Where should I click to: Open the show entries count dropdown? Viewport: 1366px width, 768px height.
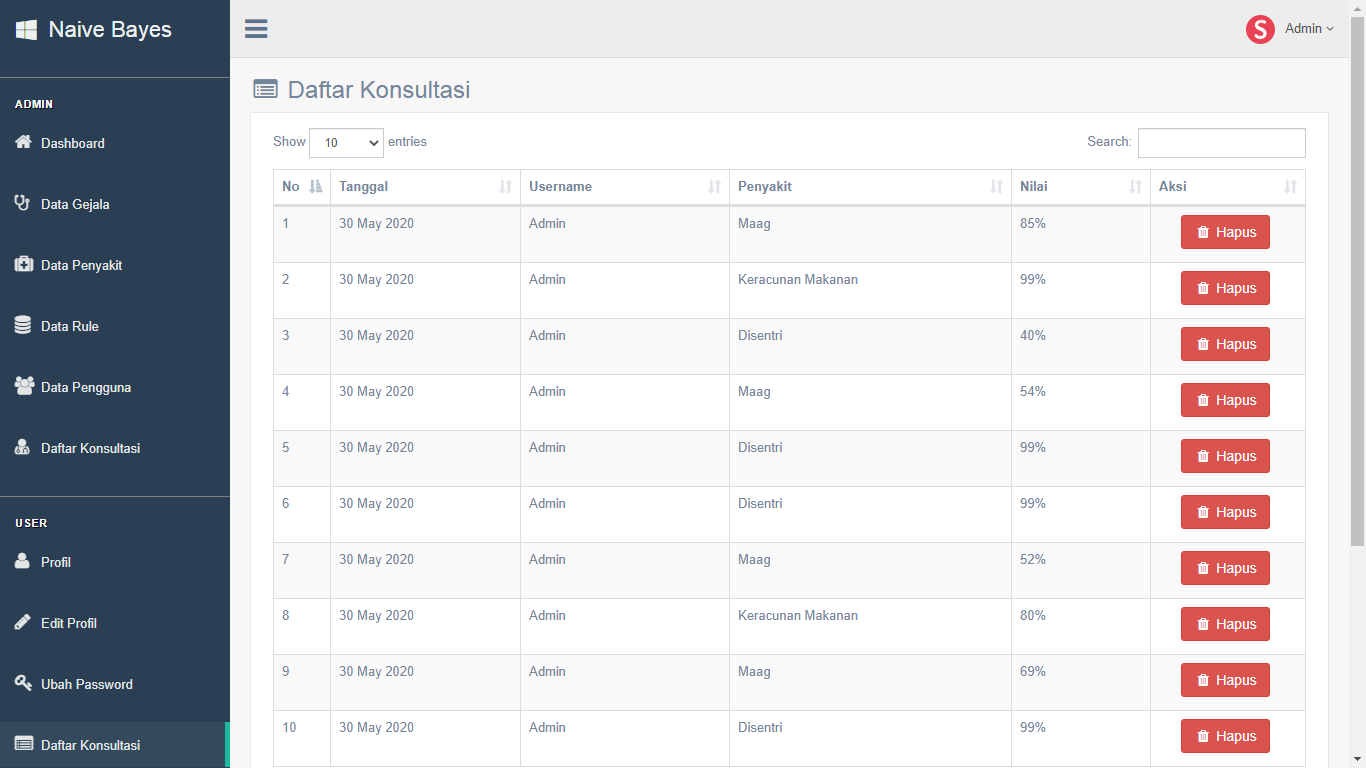tap(346, 143)
